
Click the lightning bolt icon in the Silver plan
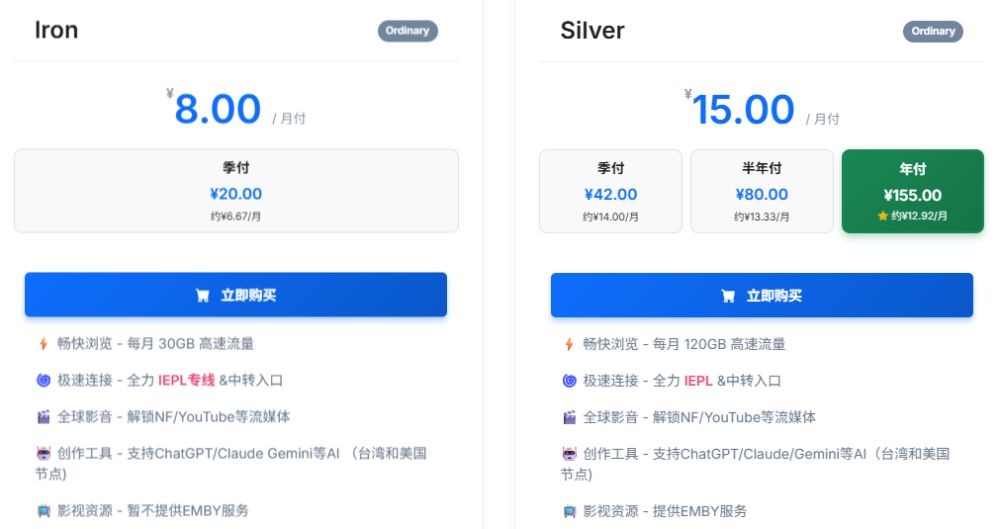(569, 344)
